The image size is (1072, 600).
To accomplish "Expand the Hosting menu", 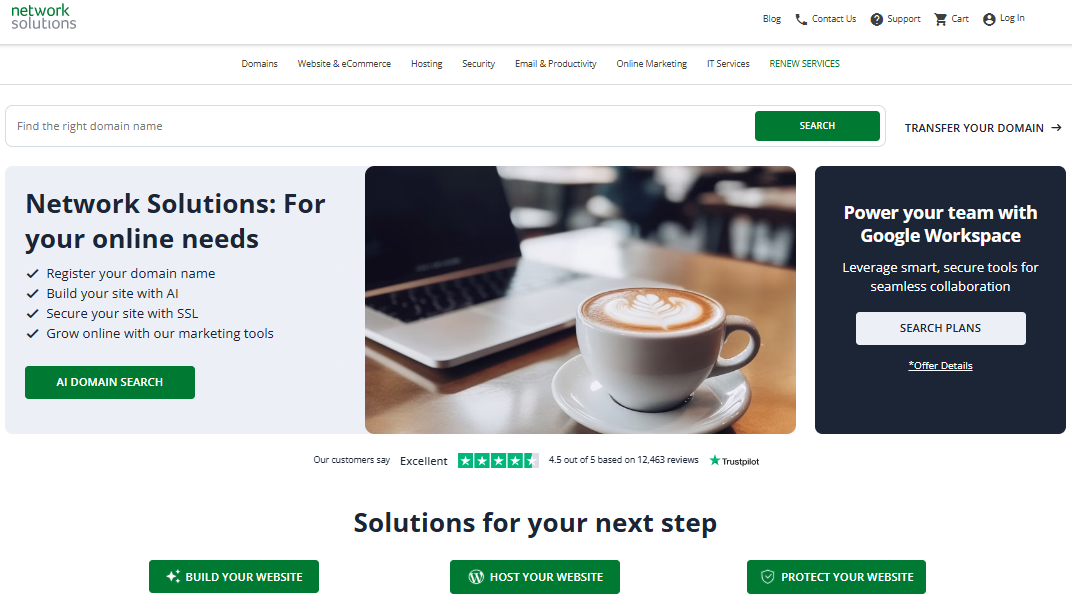I will coord(427,64).
